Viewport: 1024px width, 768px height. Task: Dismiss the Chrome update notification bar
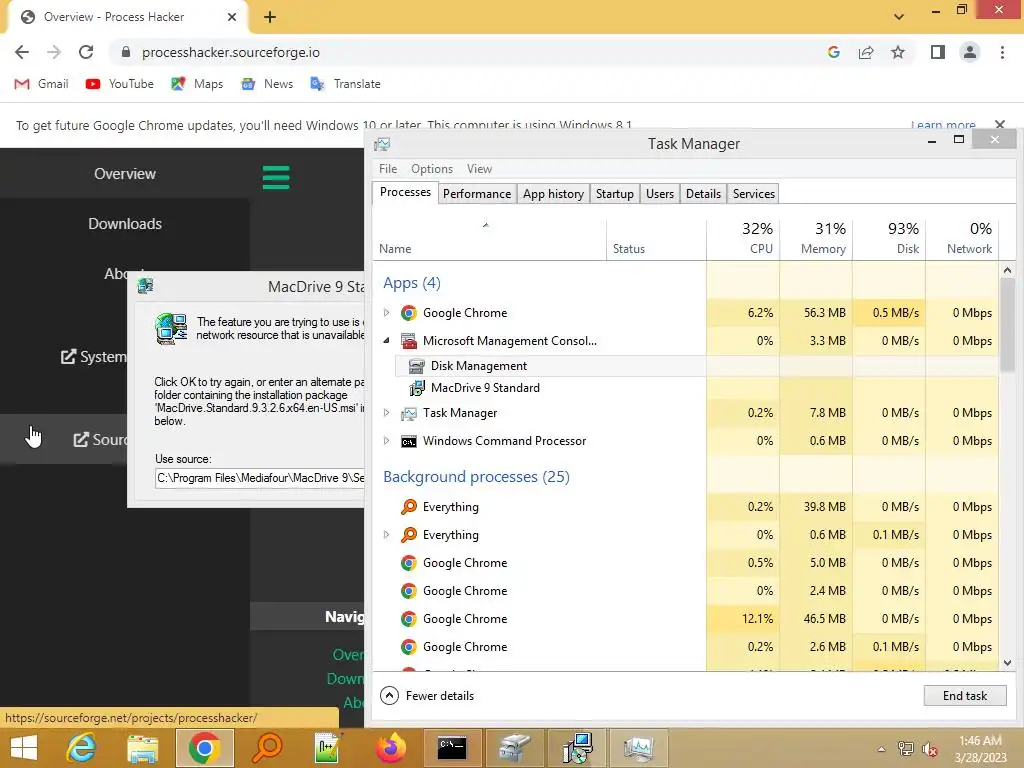coord(999,124)
